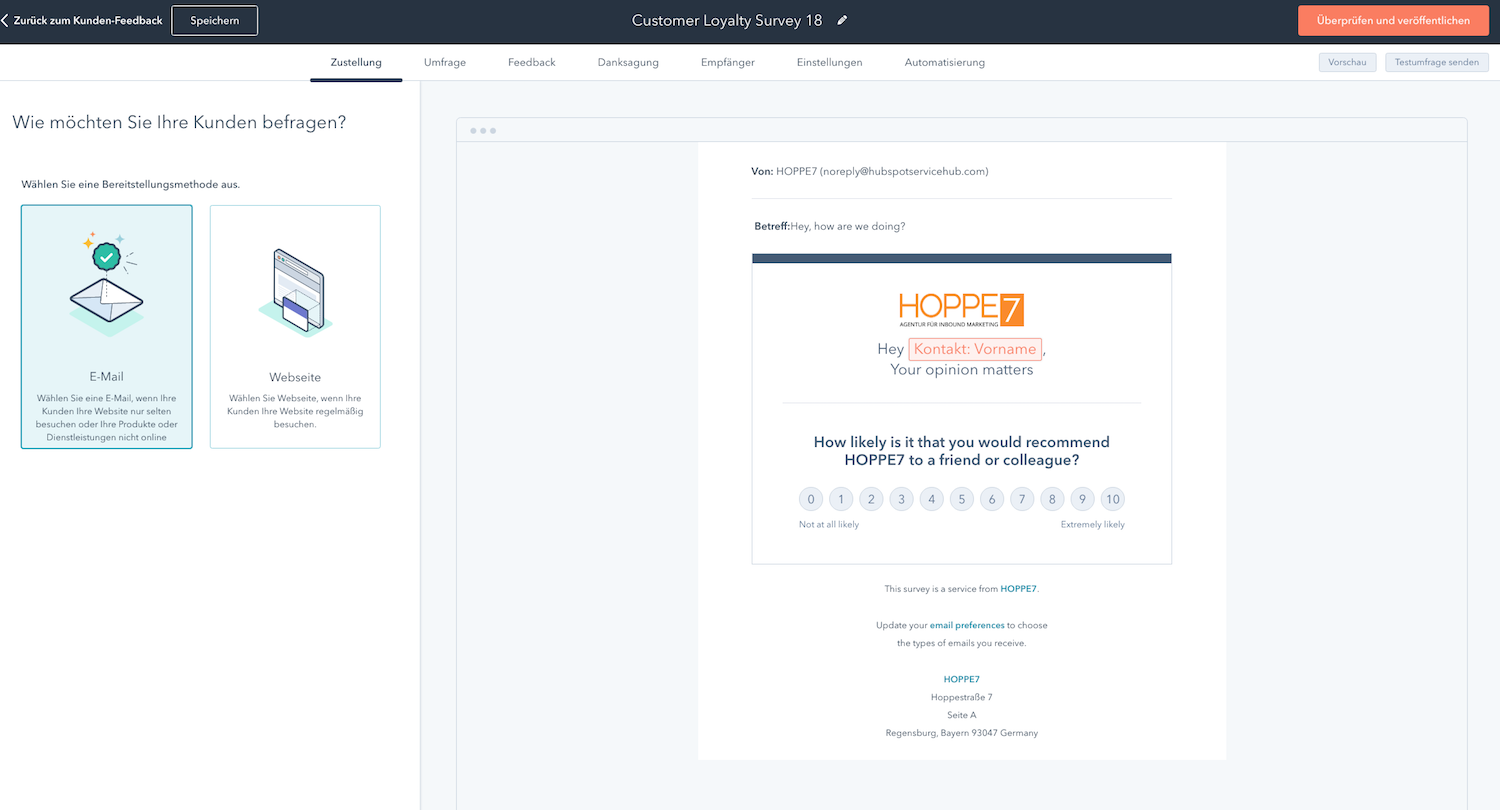Click the Von sender line with HOPPE7
This screenshot has height=810, width=1500.
pos(870,171)
